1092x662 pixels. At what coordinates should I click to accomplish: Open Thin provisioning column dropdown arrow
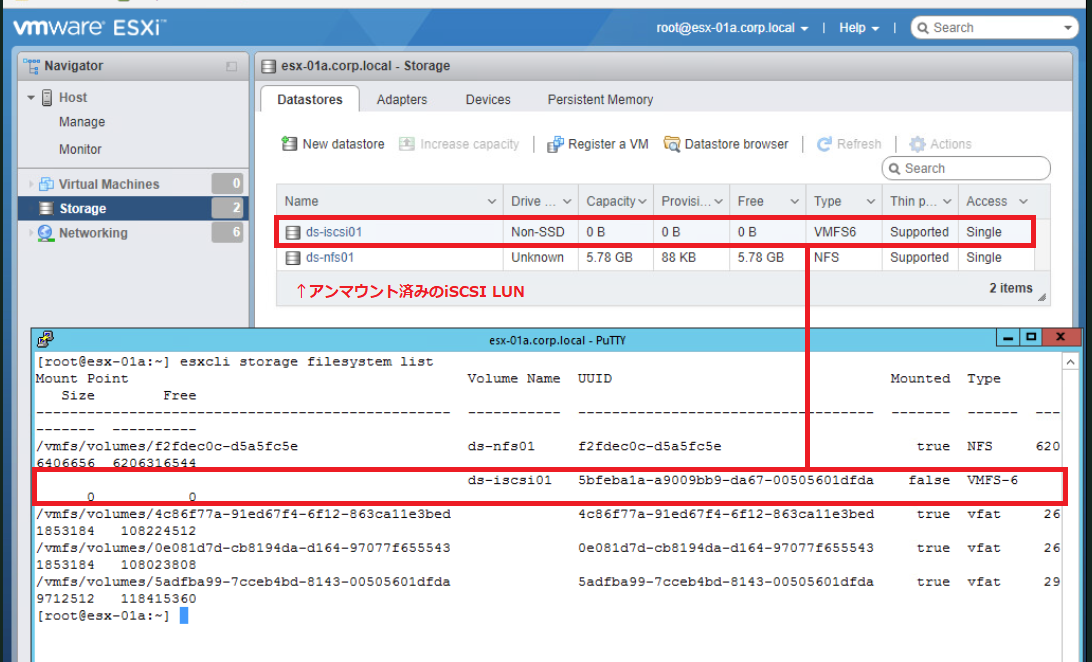click(947, 202)
